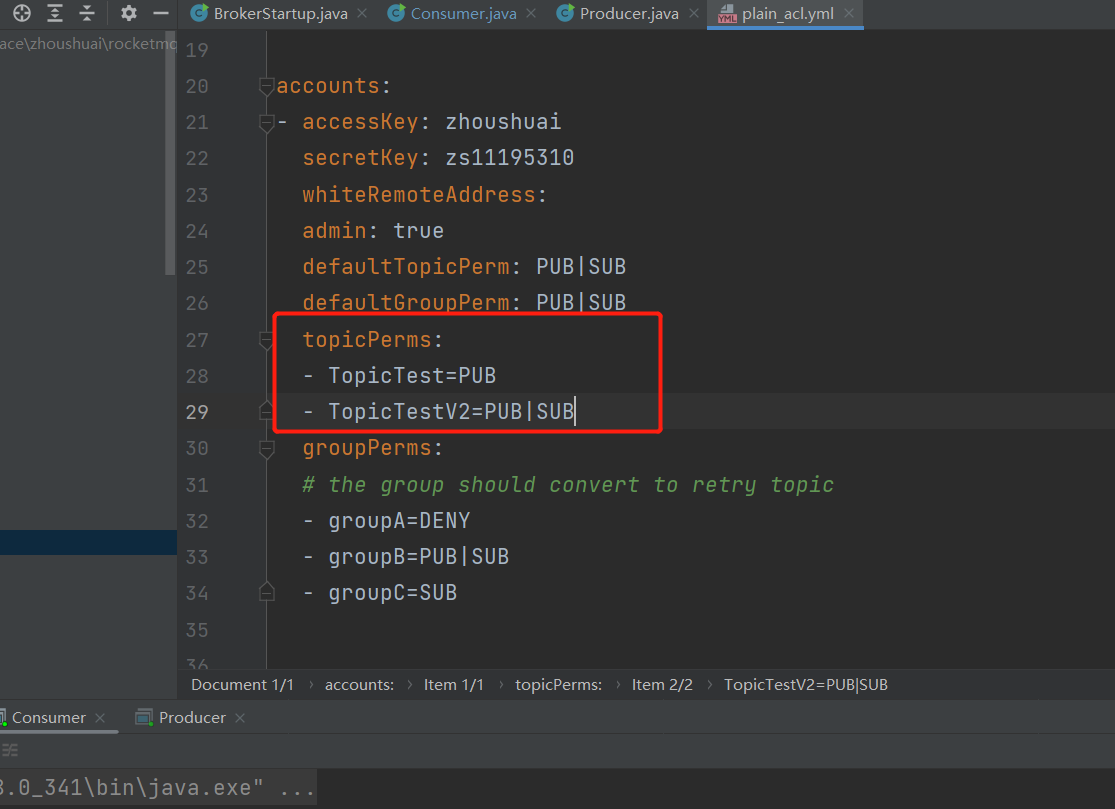Click the project panel vertical scrollbar
The image size is (1115, 809).
(x=170, y=153)
